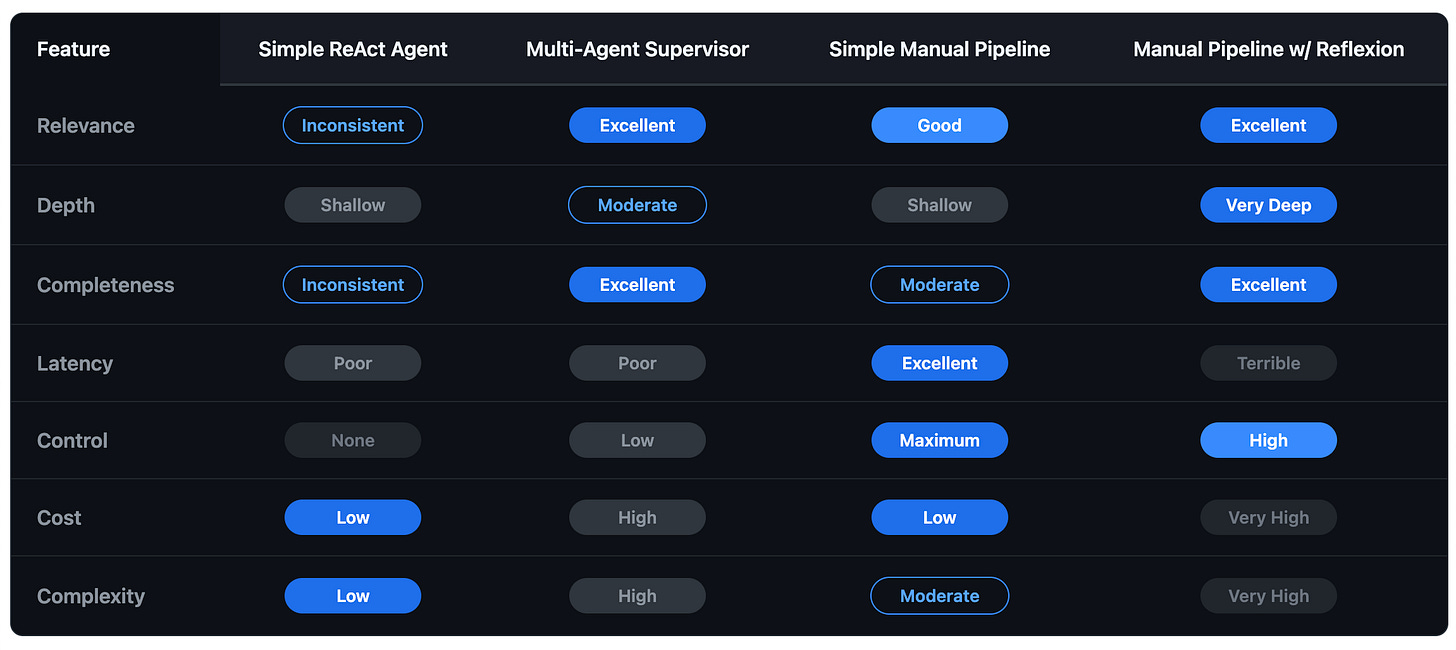Screen dimensions: 1456x650
Task: Click the Simple Manual Pipeline column header
Action: pyautogui.click(x=939, y=49)
